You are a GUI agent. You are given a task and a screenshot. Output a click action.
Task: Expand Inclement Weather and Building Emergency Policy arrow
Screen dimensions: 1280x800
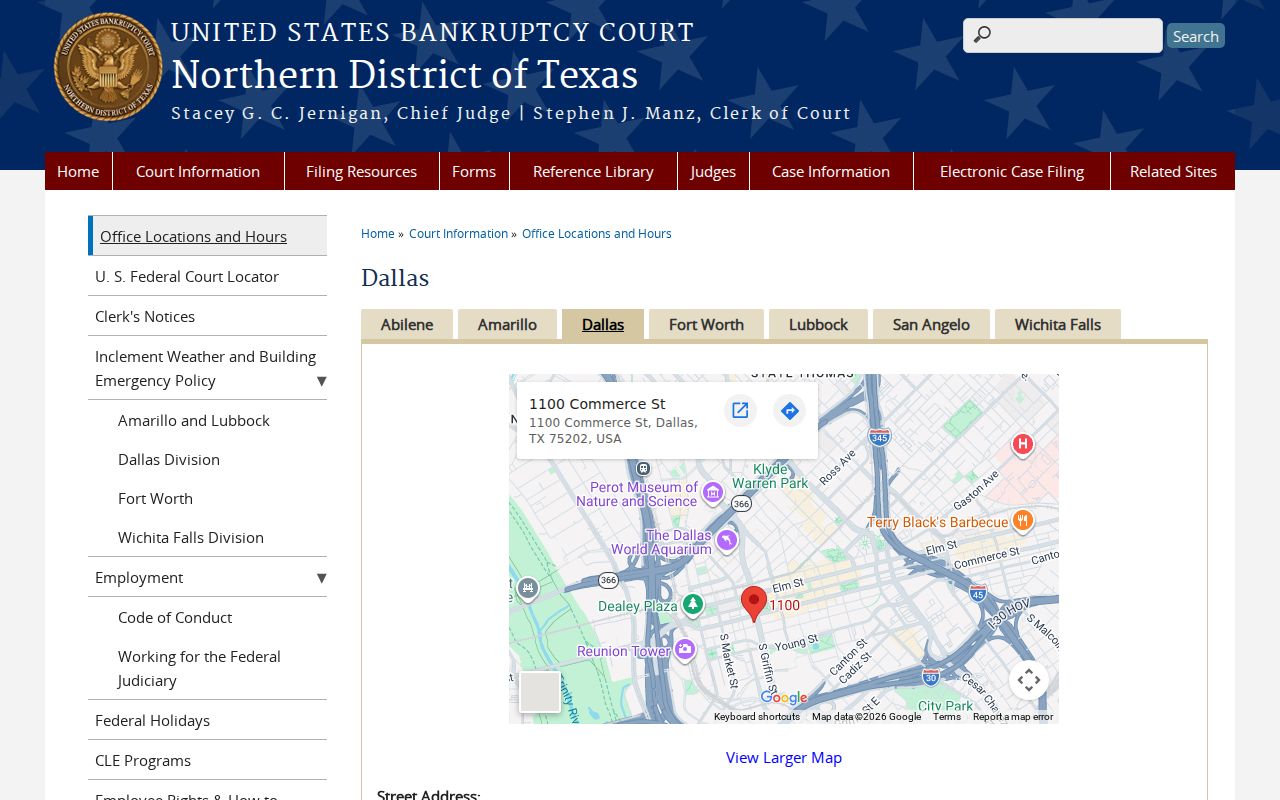click(x=321, y=381)
